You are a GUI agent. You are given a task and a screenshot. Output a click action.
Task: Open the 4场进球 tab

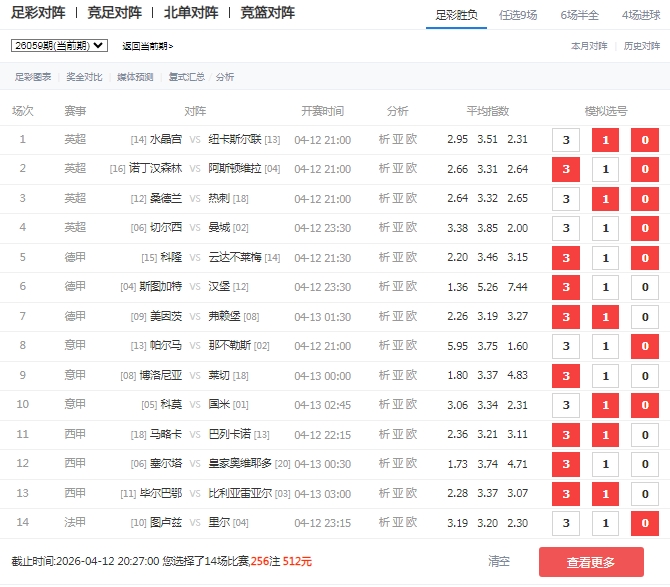[640, 14]
